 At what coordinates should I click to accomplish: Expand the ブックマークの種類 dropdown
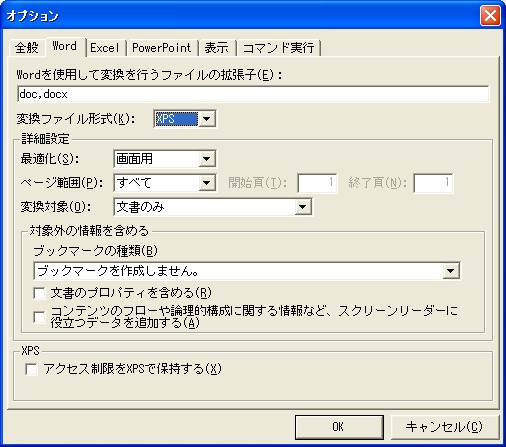[x=247, y=271]
